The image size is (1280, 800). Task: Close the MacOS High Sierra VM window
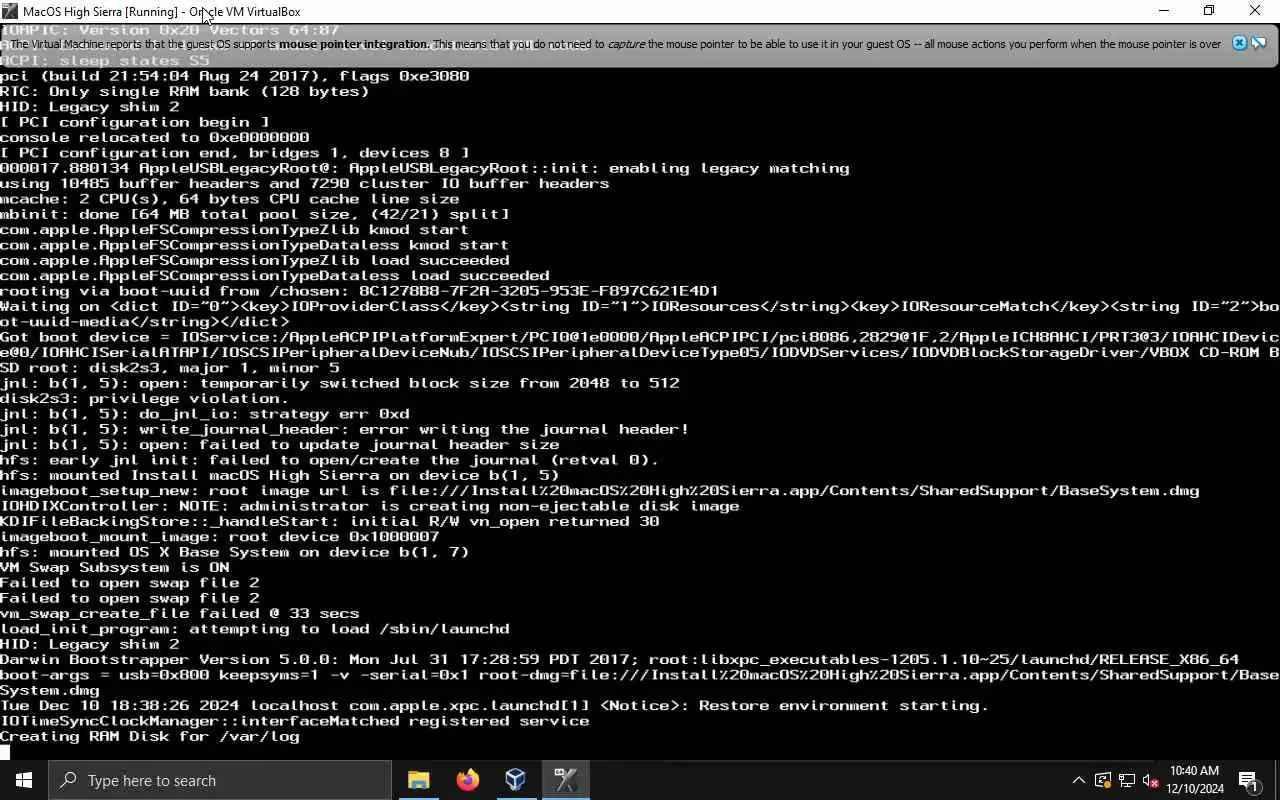[x=1255, y=11]
